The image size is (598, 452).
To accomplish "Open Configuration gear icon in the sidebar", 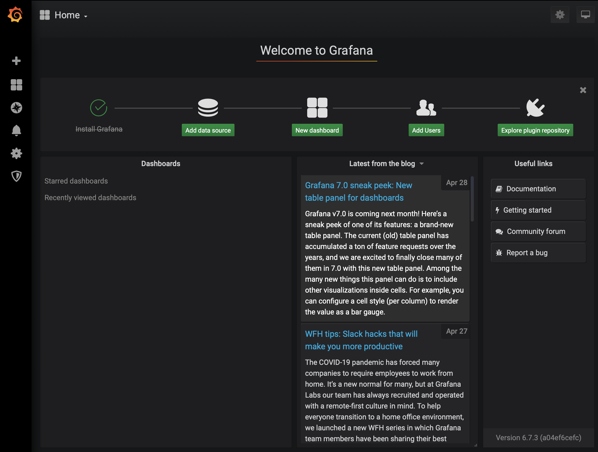I will tap(16, 153).
